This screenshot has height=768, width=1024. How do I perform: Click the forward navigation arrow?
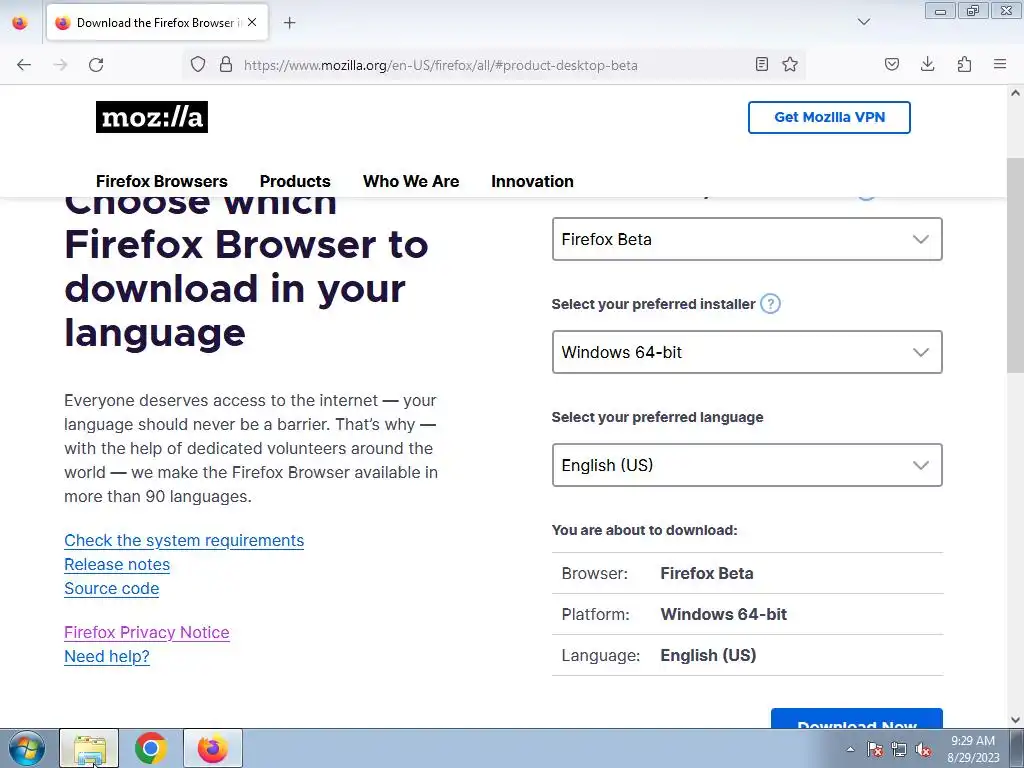[x=60, y=65]
